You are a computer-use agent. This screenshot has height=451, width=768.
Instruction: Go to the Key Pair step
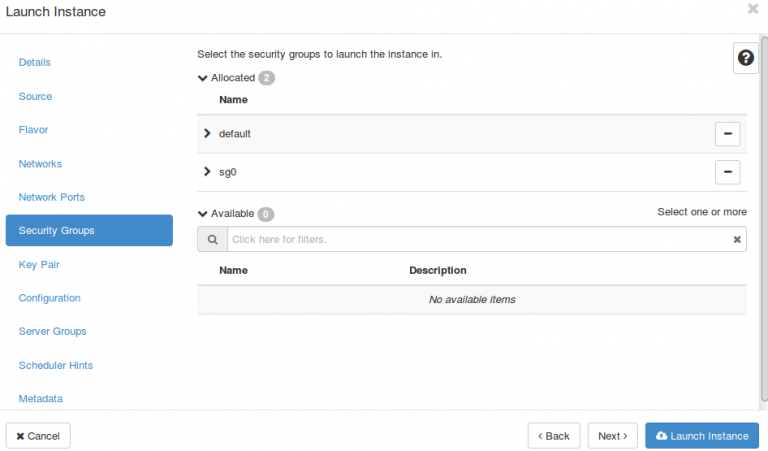coord(40,264)
